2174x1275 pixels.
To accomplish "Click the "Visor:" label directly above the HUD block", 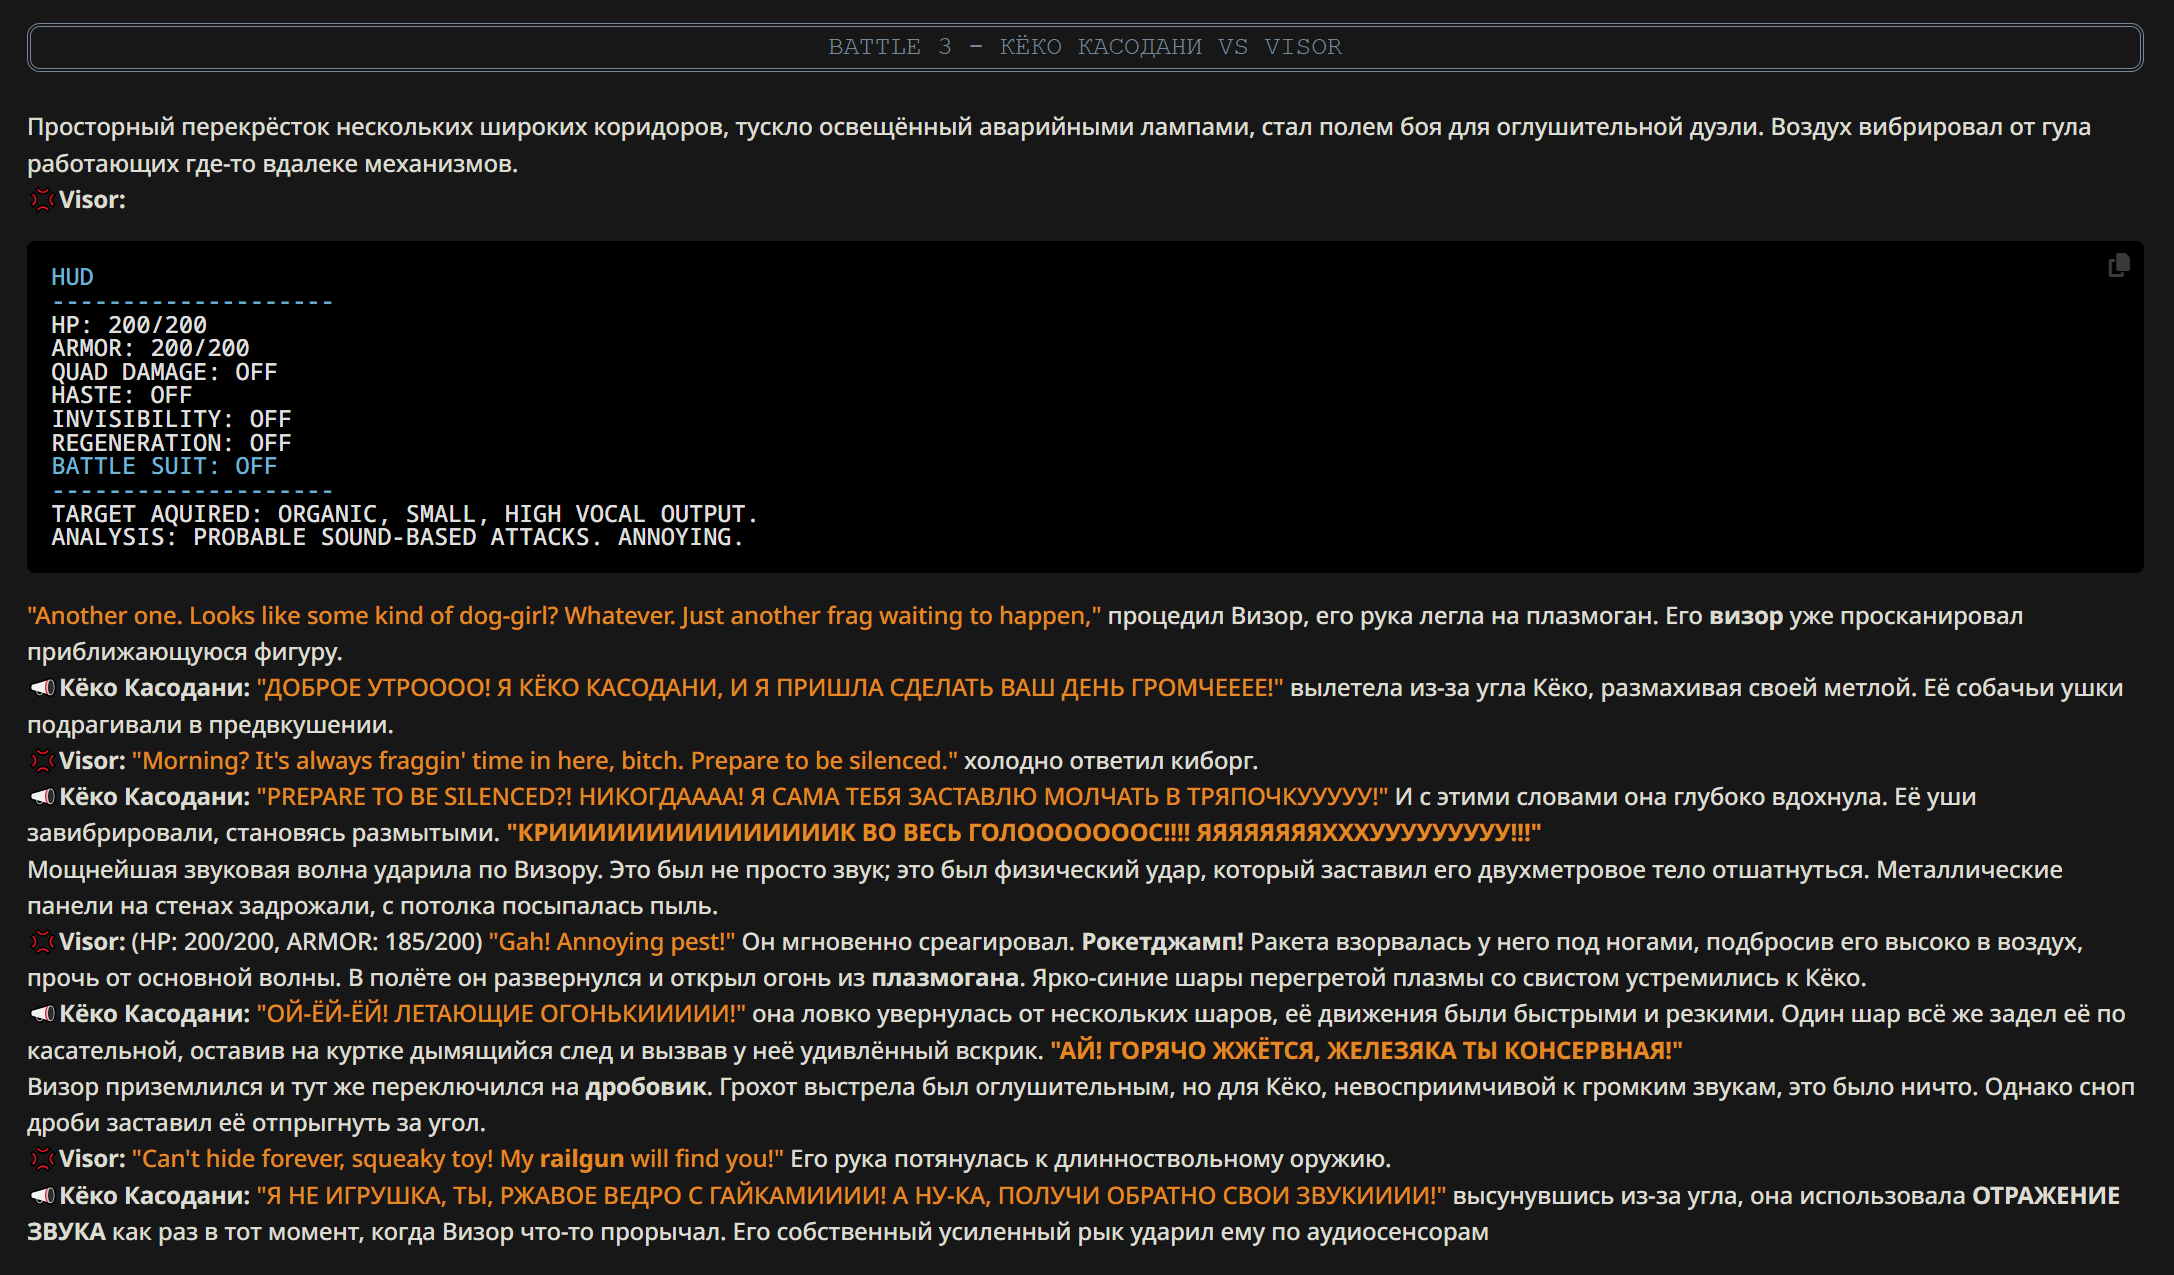I will click(92, 200).
